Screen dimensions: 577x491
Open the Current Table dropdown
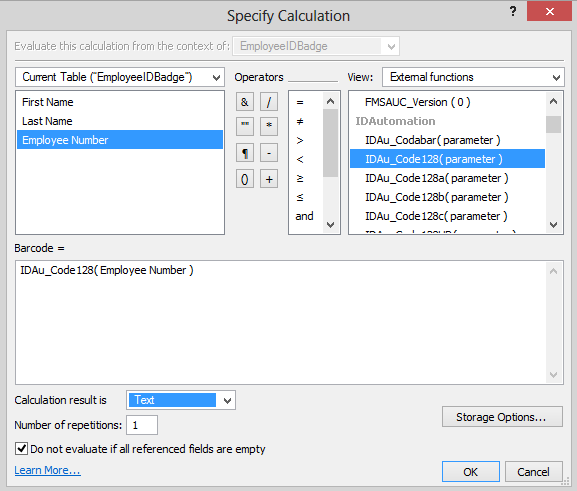point(120,77)
